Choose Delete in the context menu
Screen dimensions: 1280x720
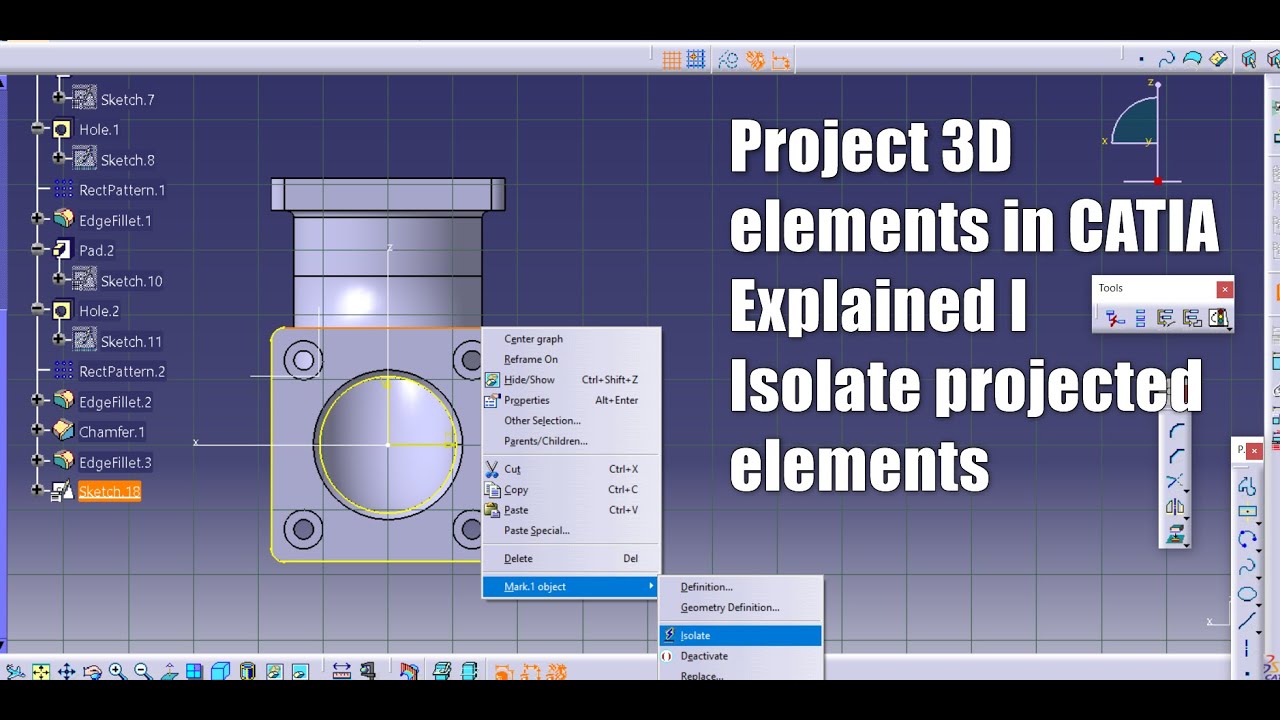pos(571,559)
